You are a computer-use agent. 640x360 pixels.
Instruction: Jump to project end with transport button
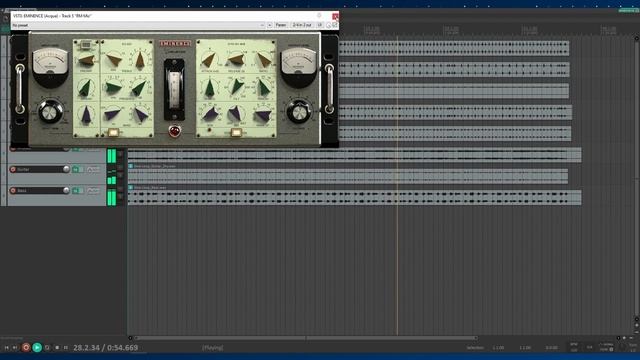(15, 347)
